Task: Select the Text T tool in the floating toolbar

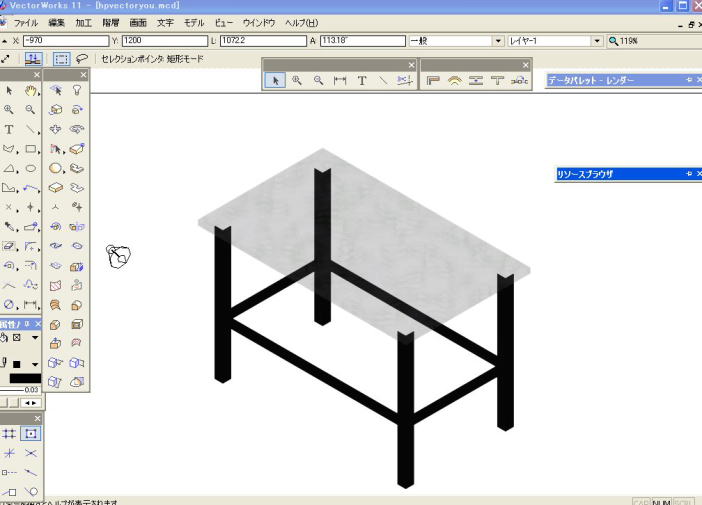Action: pyautogui.click(x=362, y=81)
